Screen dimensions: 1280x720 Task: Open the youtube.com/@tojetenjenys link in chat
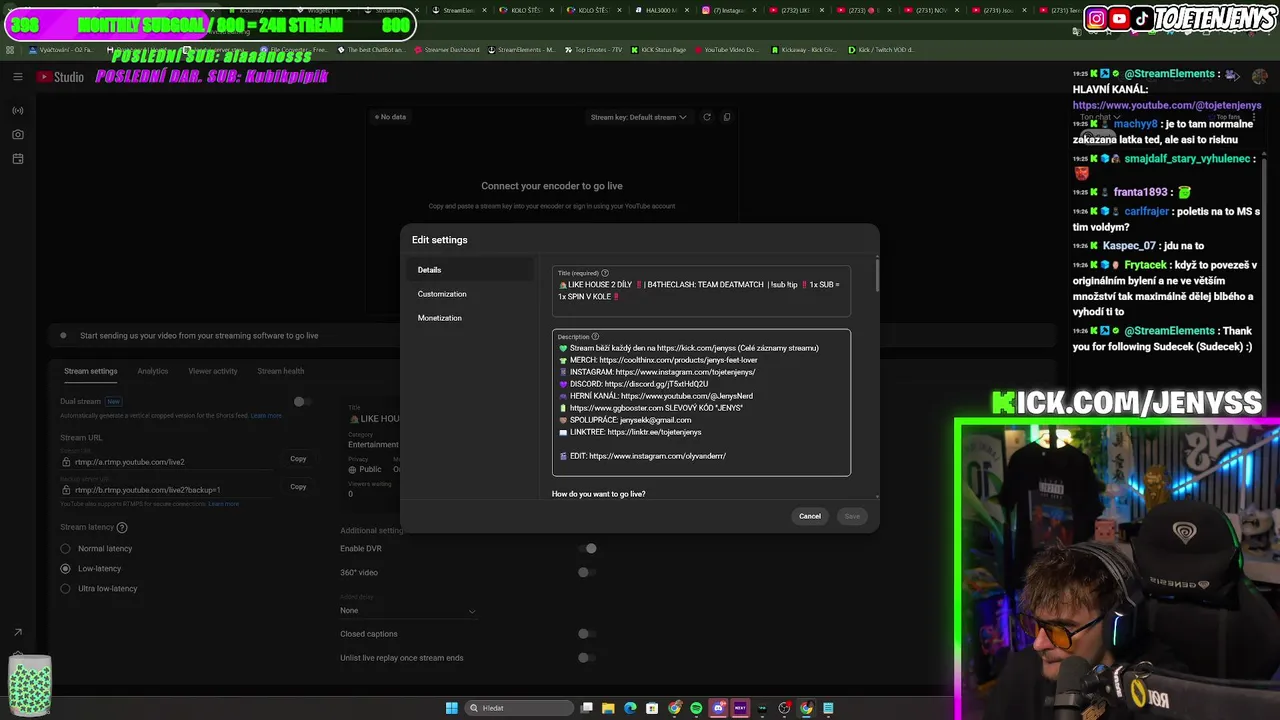[1167, 105]
